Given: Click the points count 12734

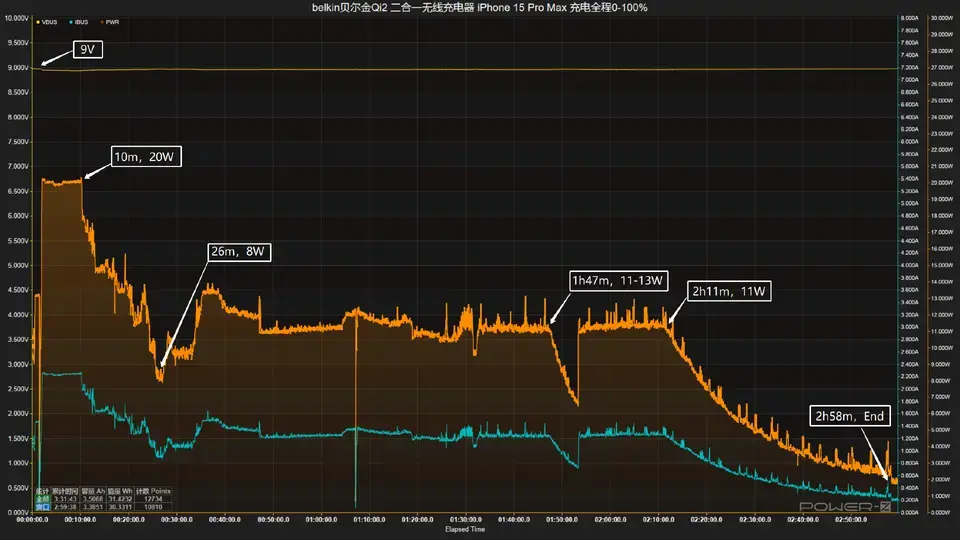Looking at the screenshot, I should (x=153, y=499).
